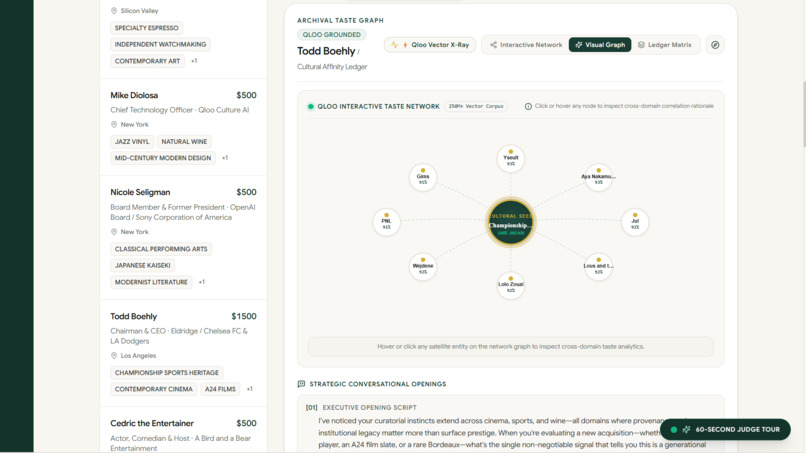Switch to Ledger Matrix tab
Screen dimensions: 806x453
point(665,45)
